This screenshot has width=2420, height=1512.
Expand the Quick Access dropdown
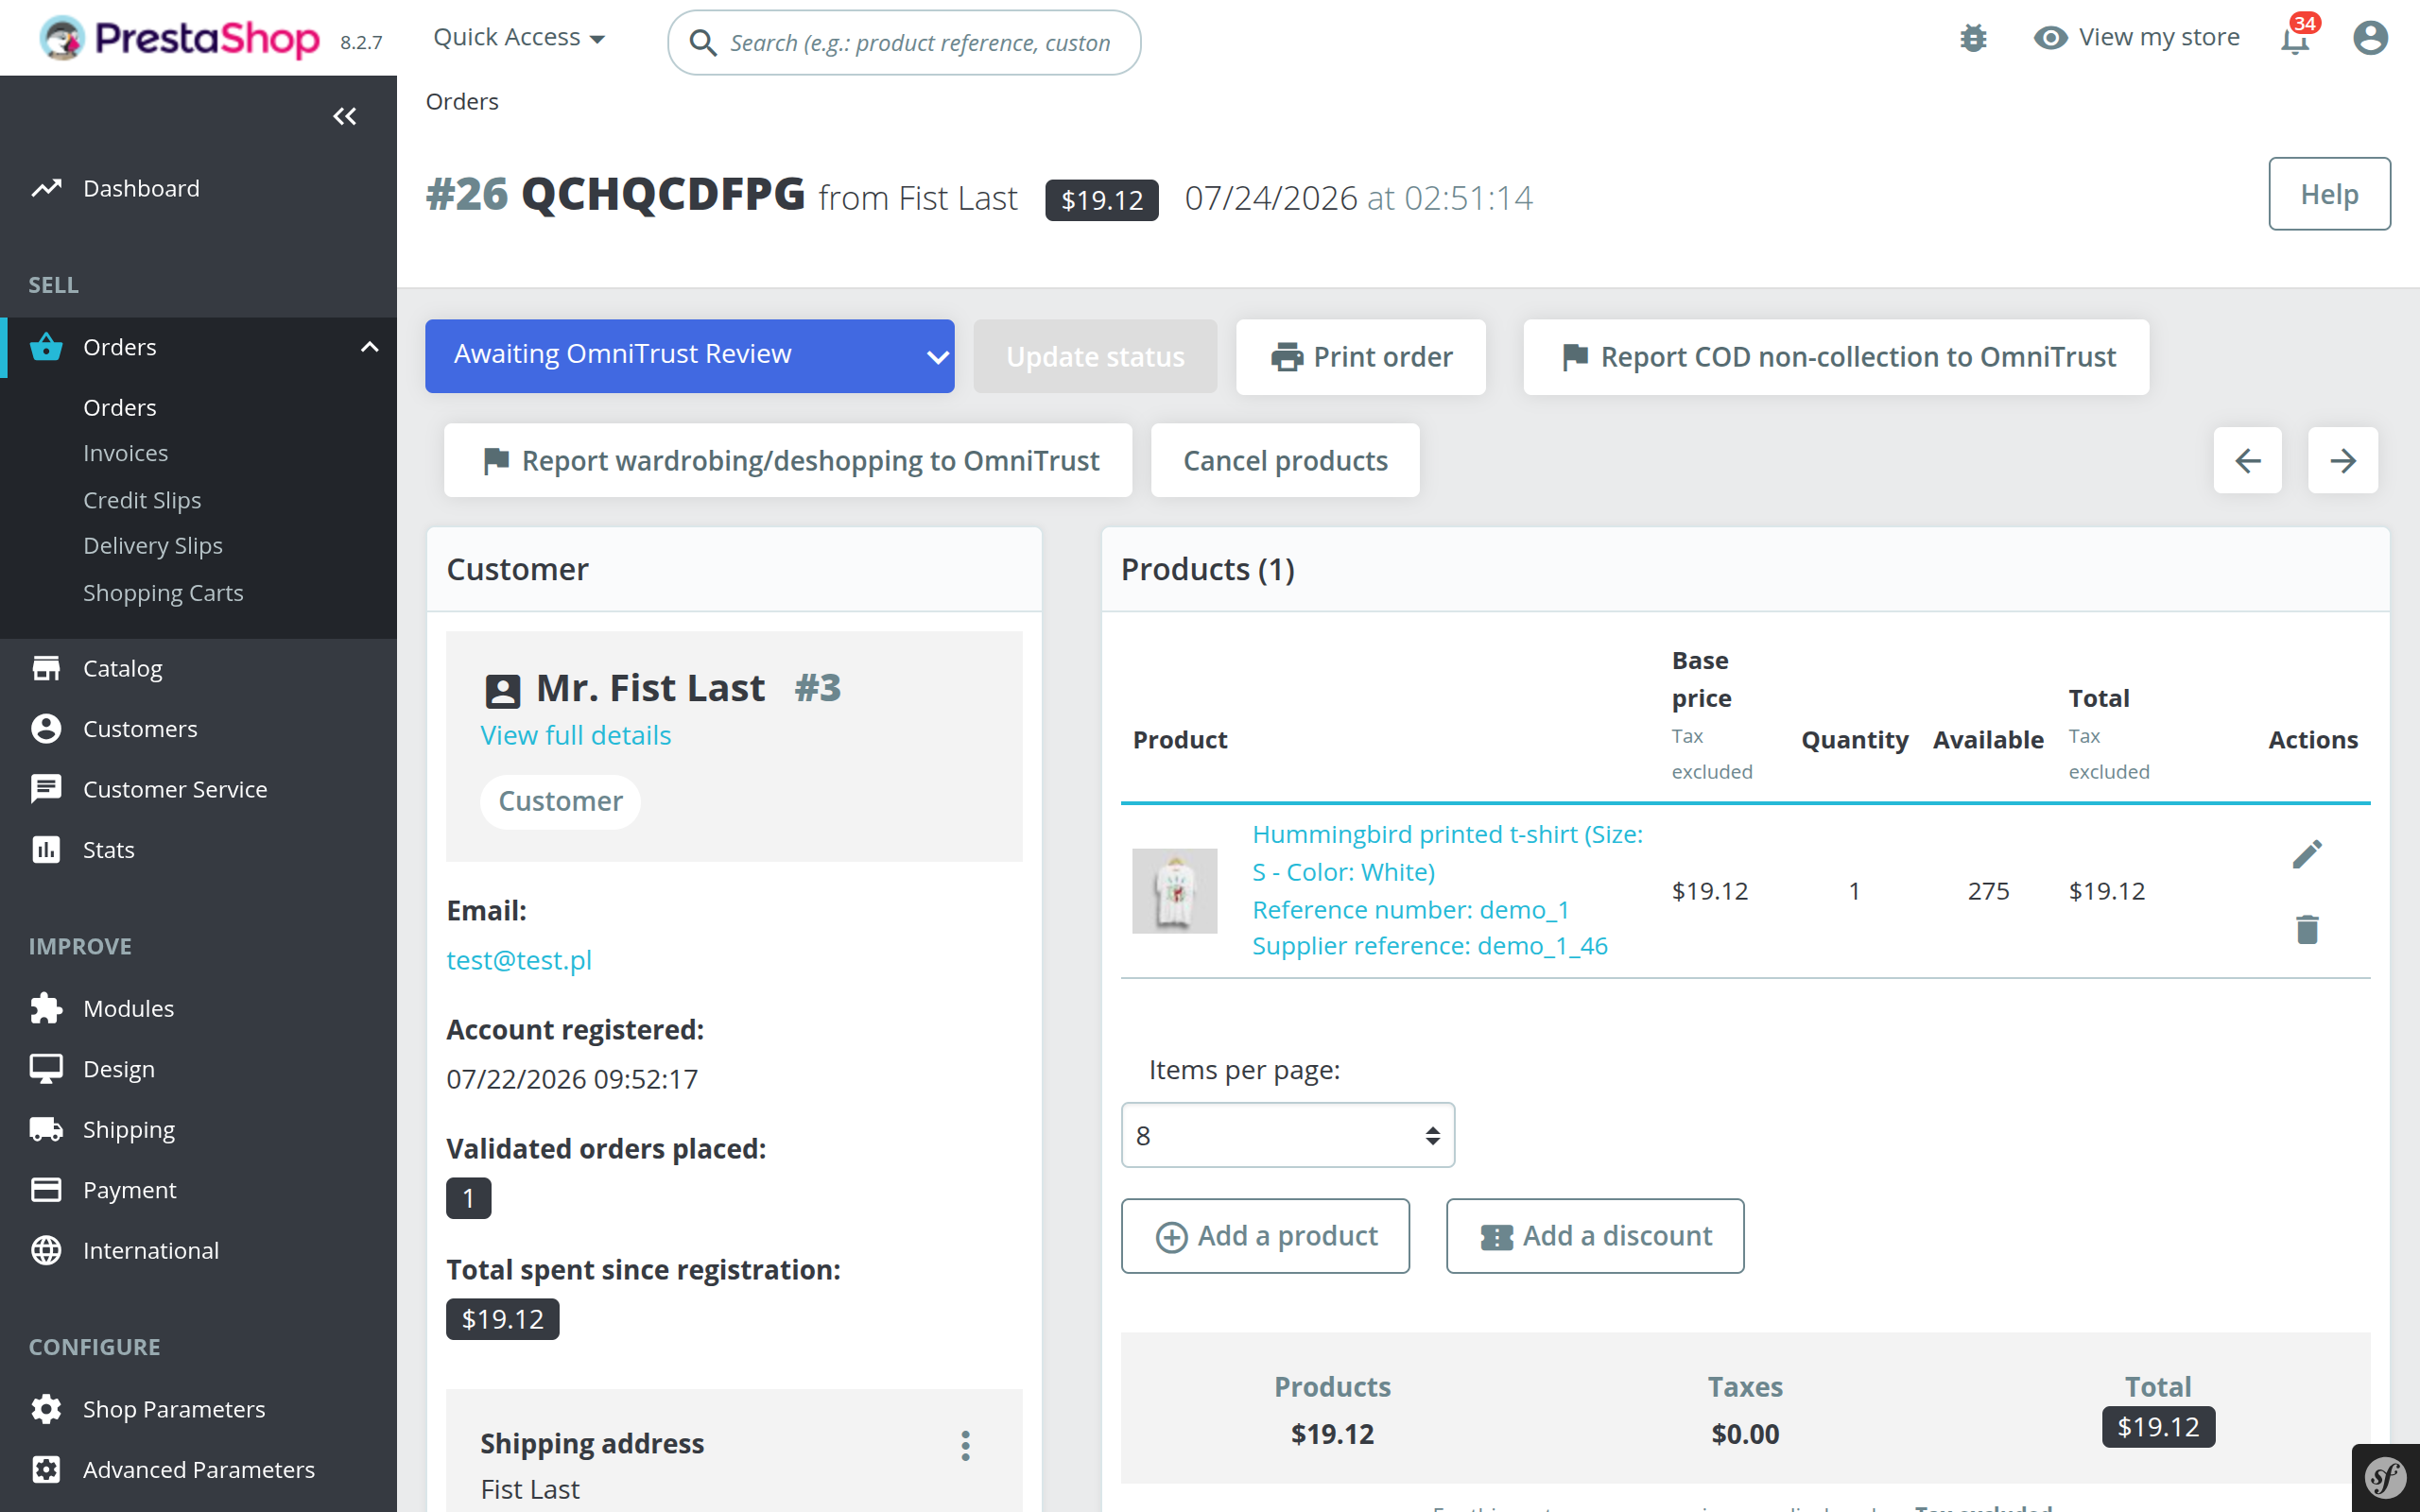click(x=519, y=38)
